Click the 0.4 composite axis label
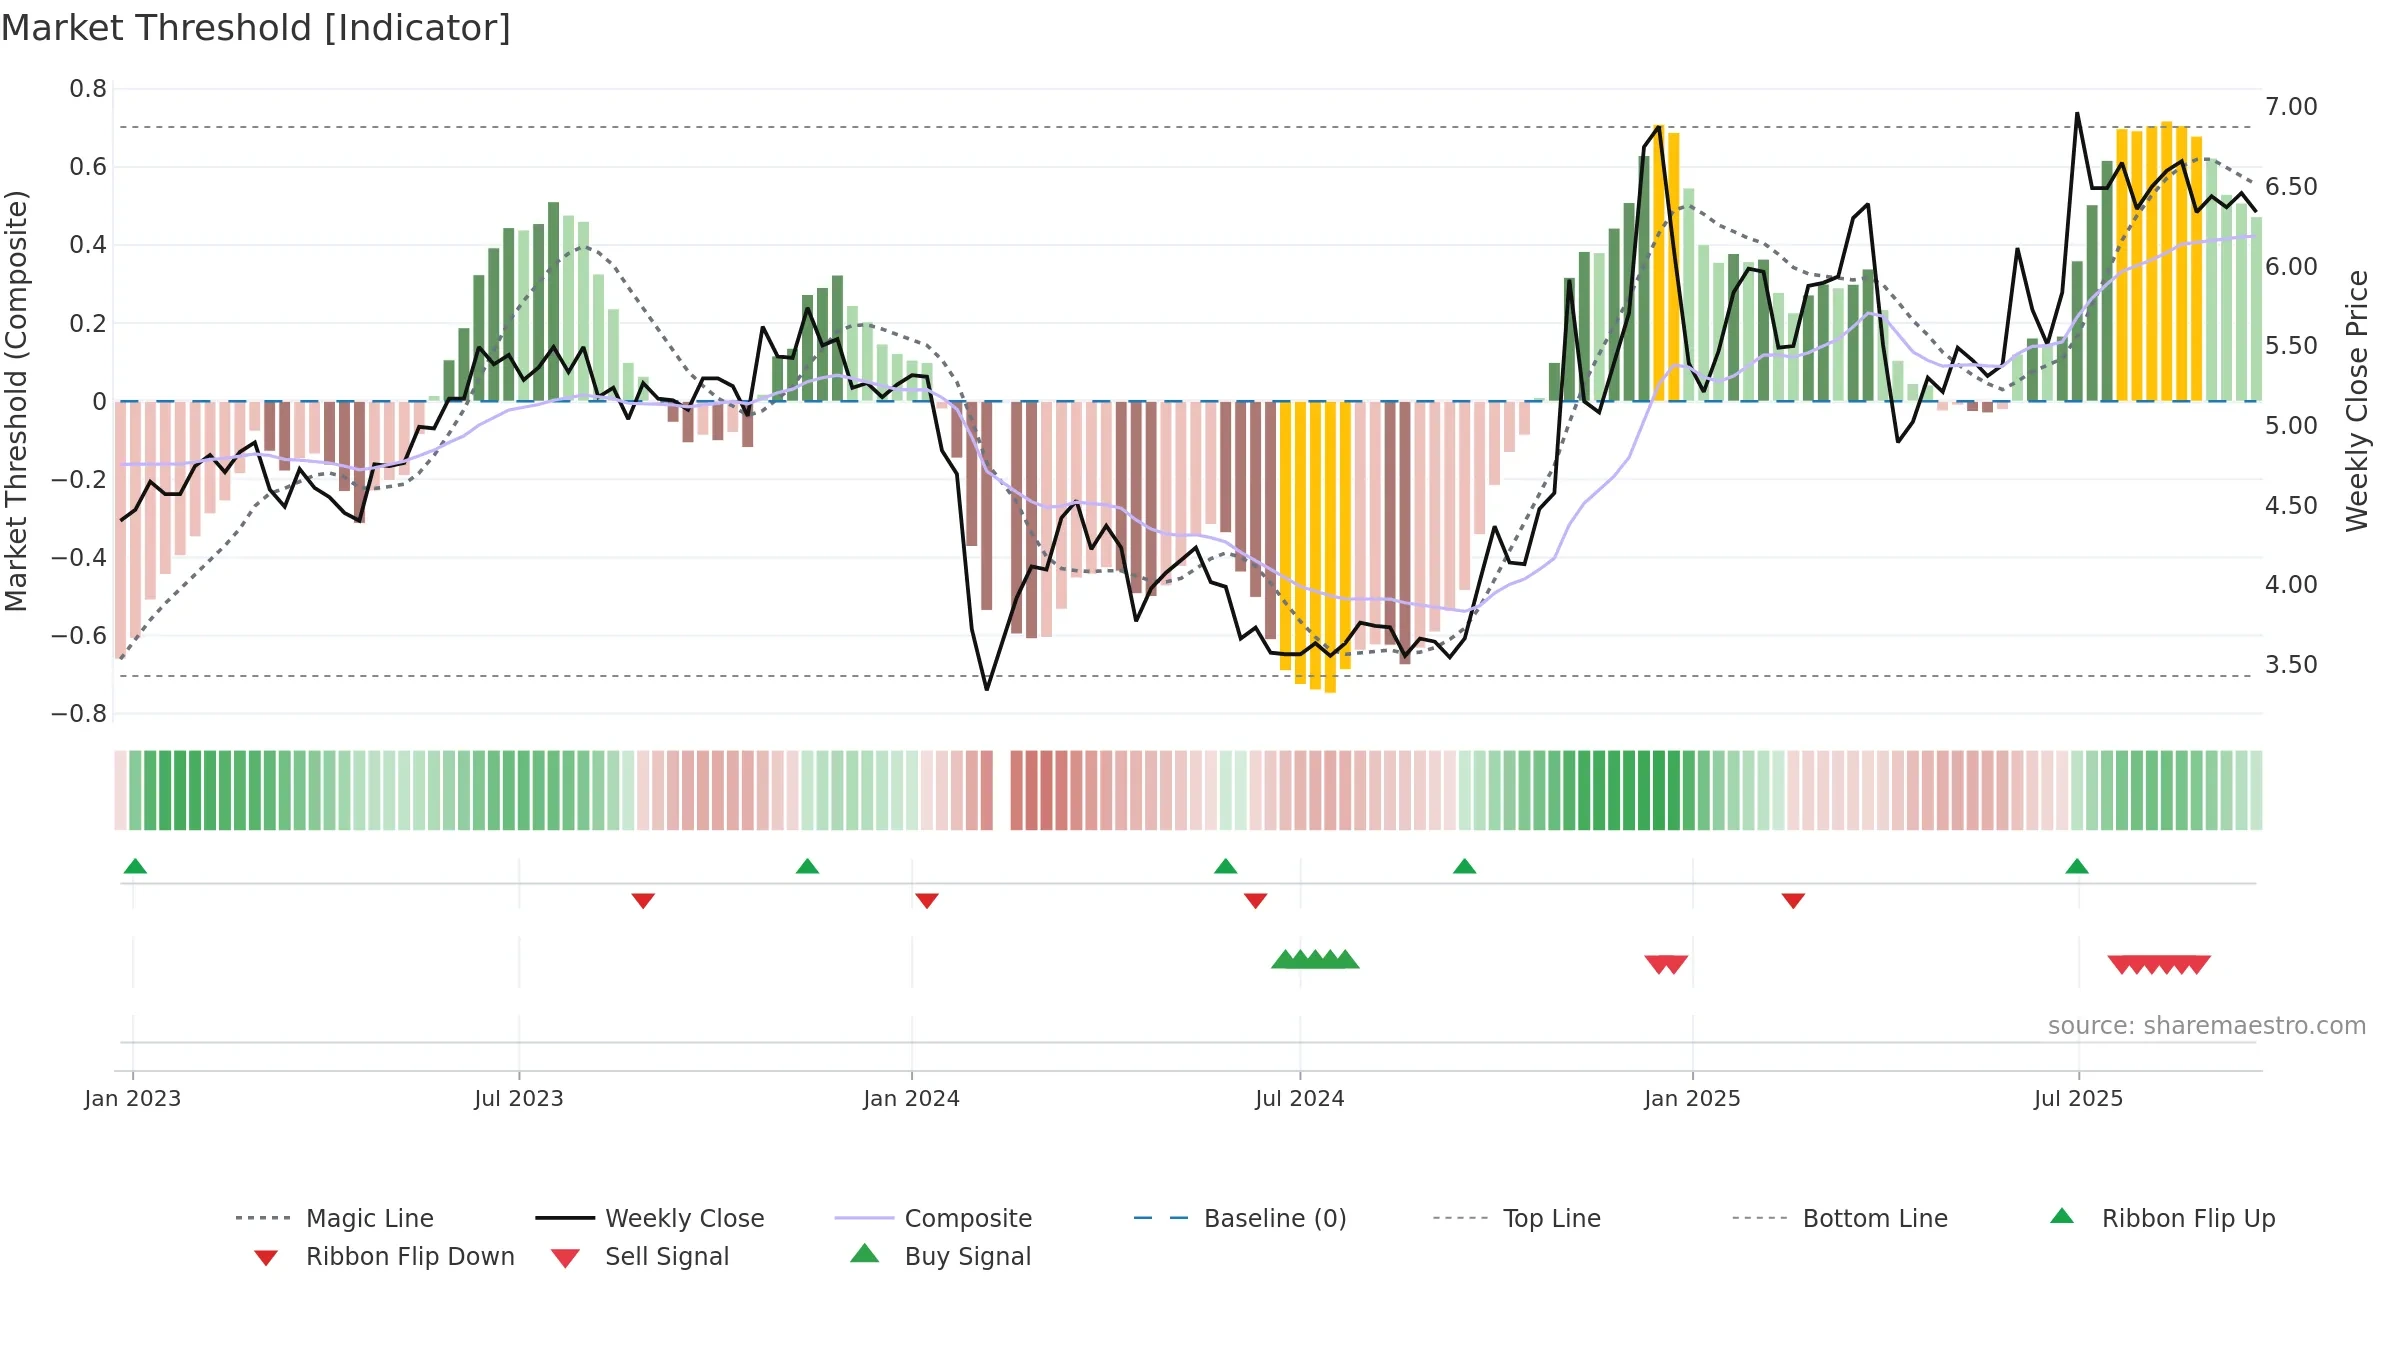The height and width of the screenshot is (1350, 2400). click(88, 245)
